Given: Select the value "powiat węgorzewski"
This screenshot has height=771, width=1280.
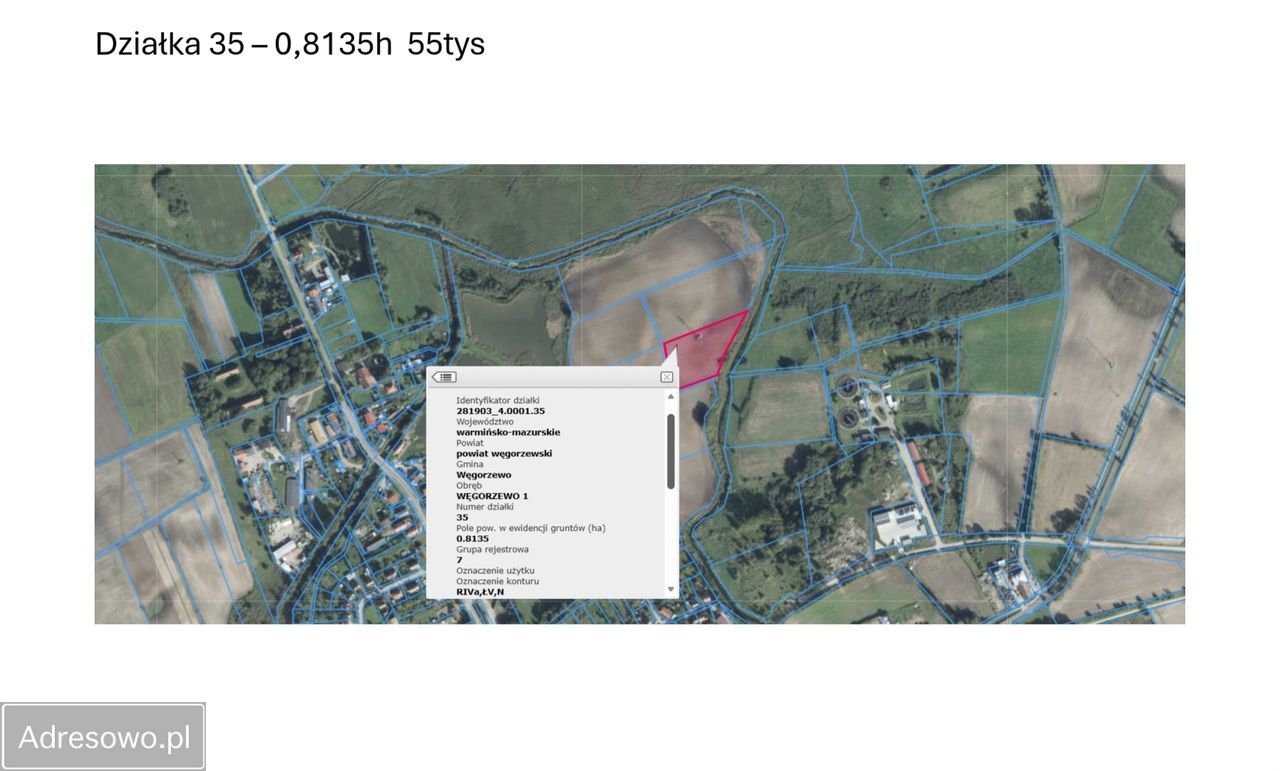Looking at the screenshot, I should (504, 453).
